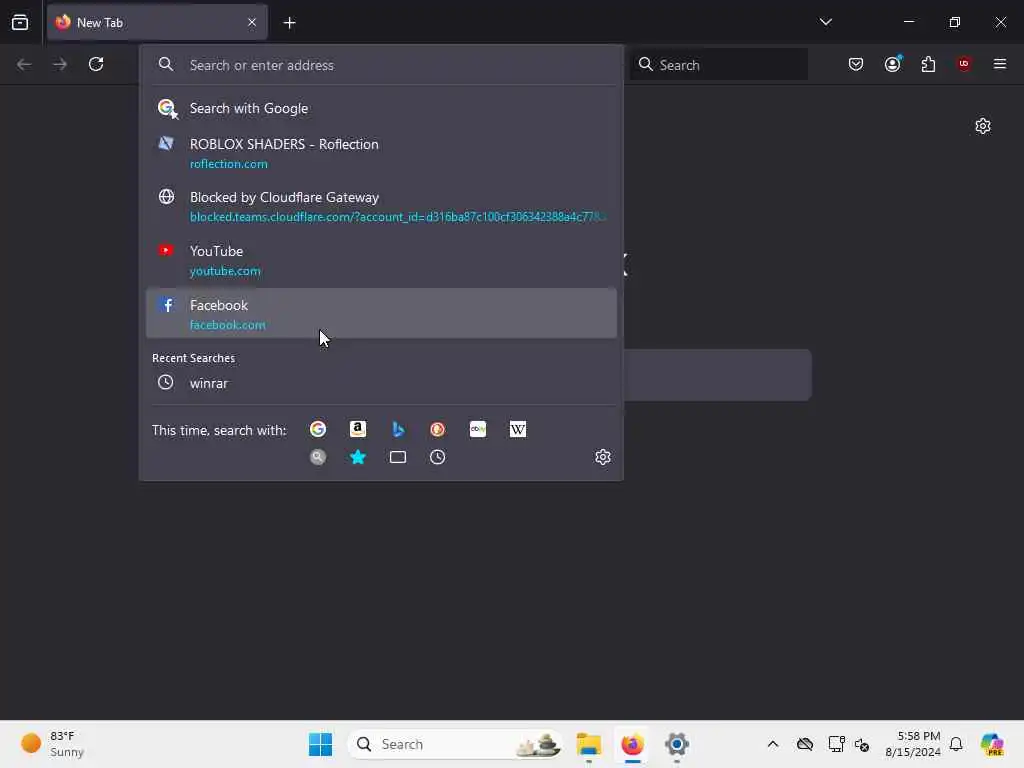This screenshot has width=1024, height=768.
Task: Open ROBLOX SHADERS - Roflection suggestion
Action: [x=381, y=153]
